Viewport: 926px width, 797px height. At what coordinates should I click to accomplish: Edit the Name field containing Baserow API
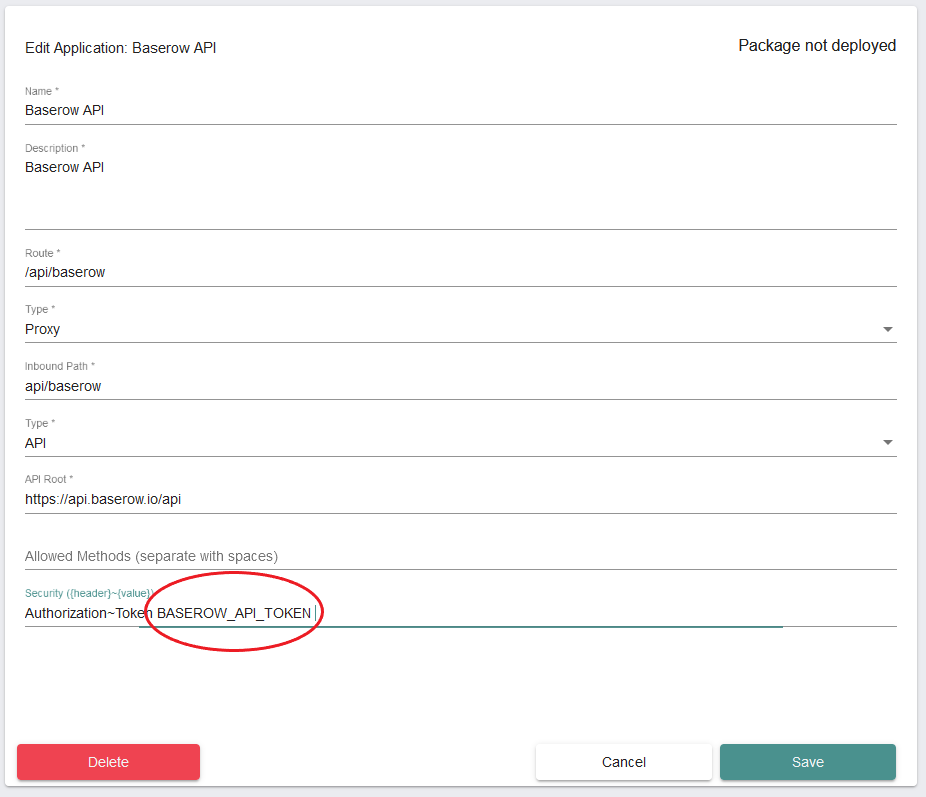coord(461,110)
